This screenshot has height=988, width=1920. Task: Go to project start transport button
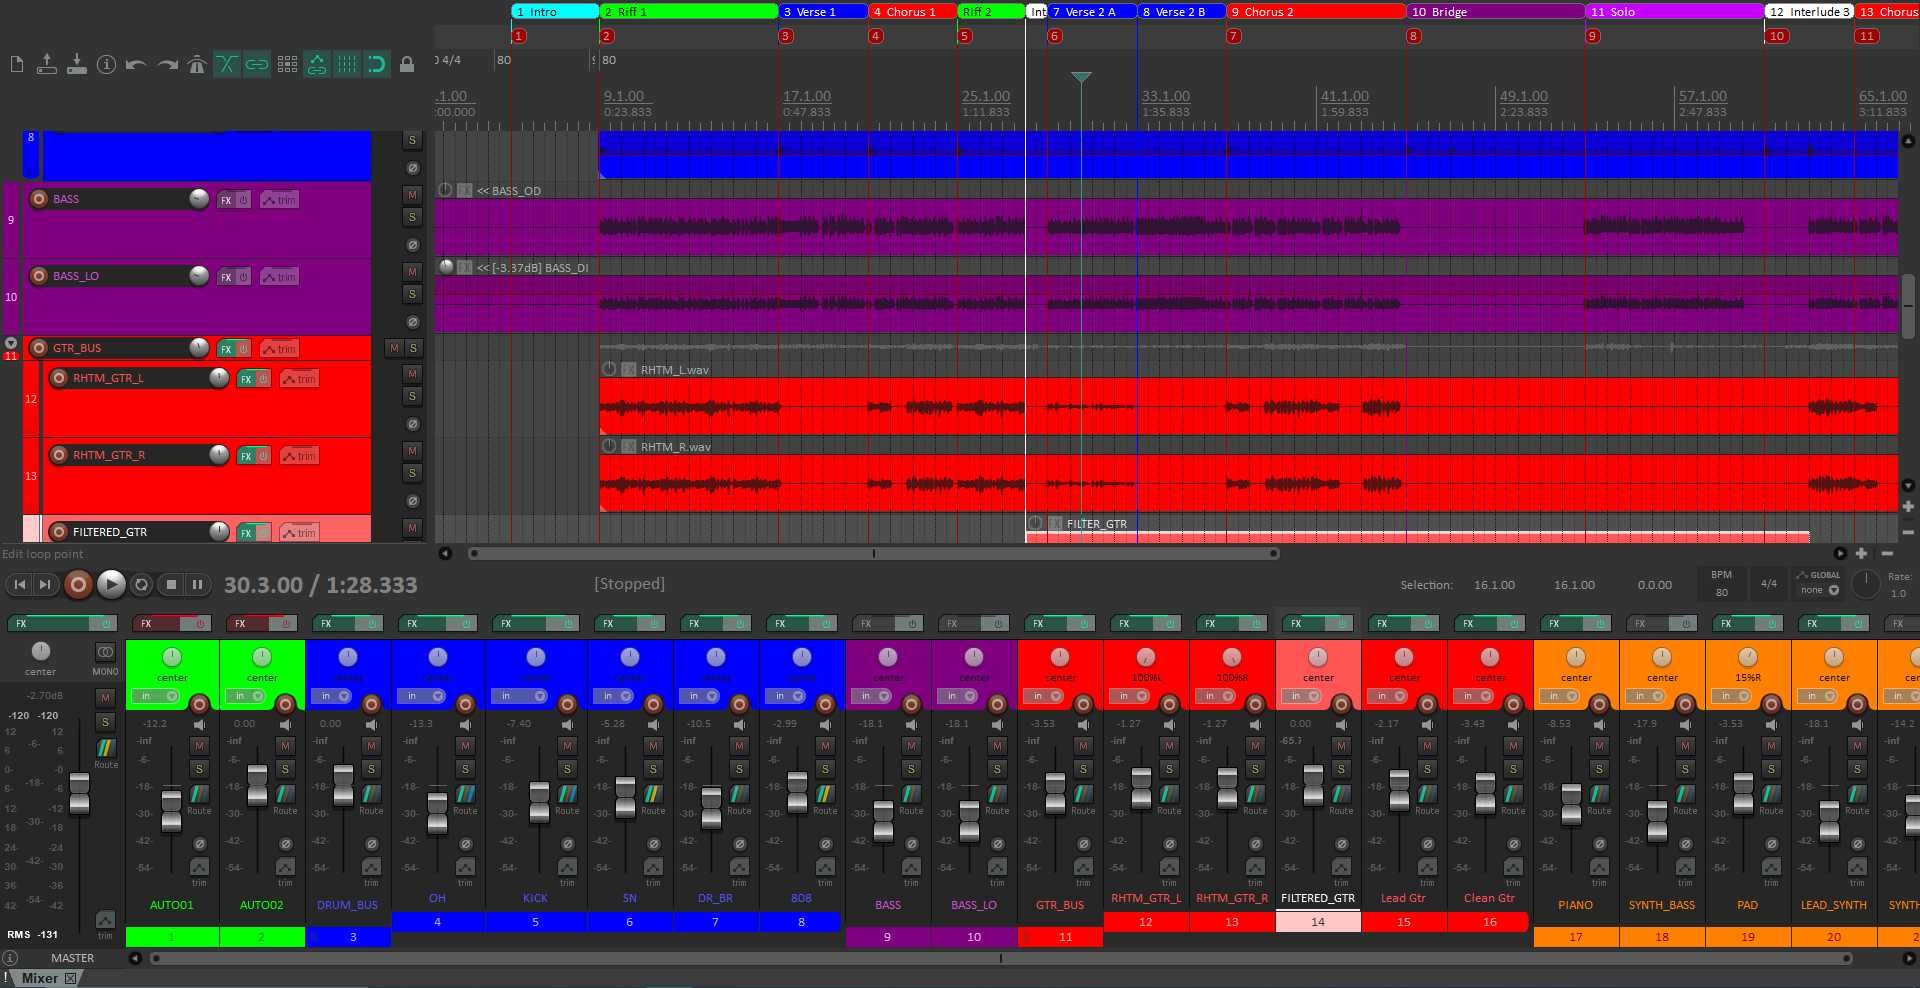[20, 584]
